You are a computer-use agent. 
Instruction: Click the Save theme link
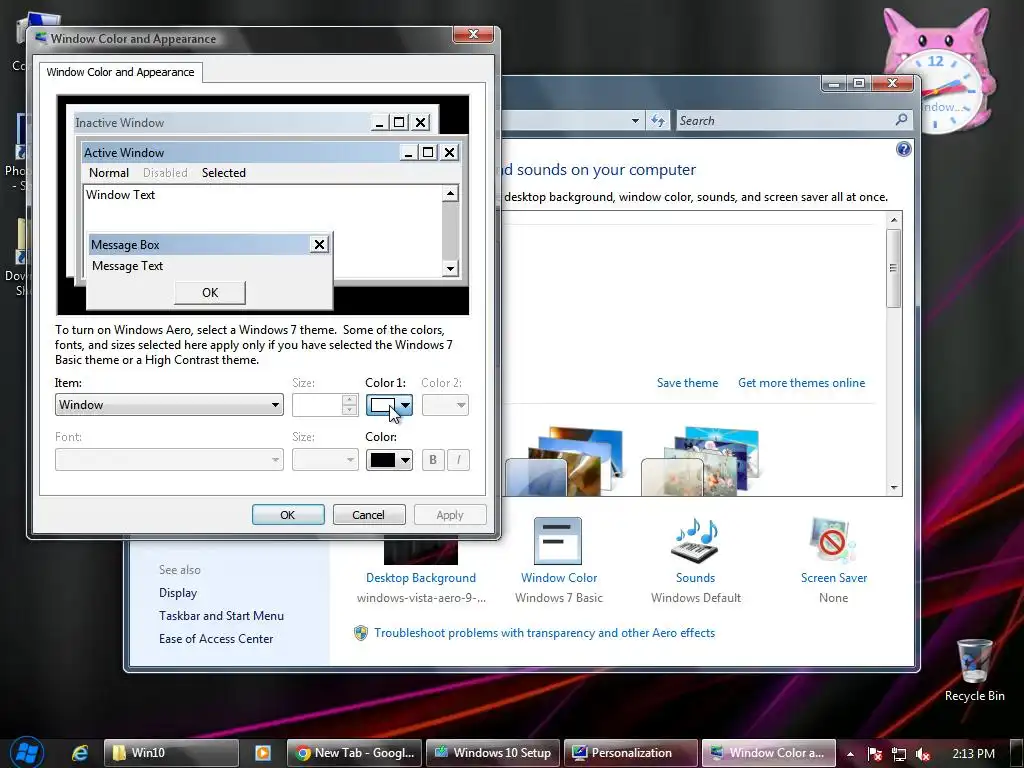687,383
